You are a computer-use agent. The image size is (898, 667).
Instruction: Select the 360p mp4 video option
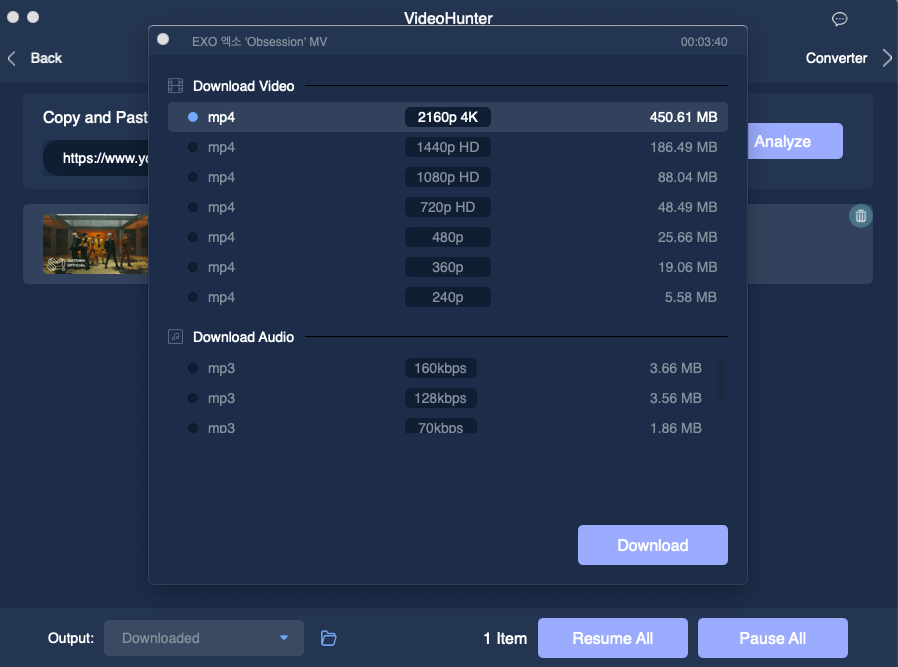click(447, 267)
